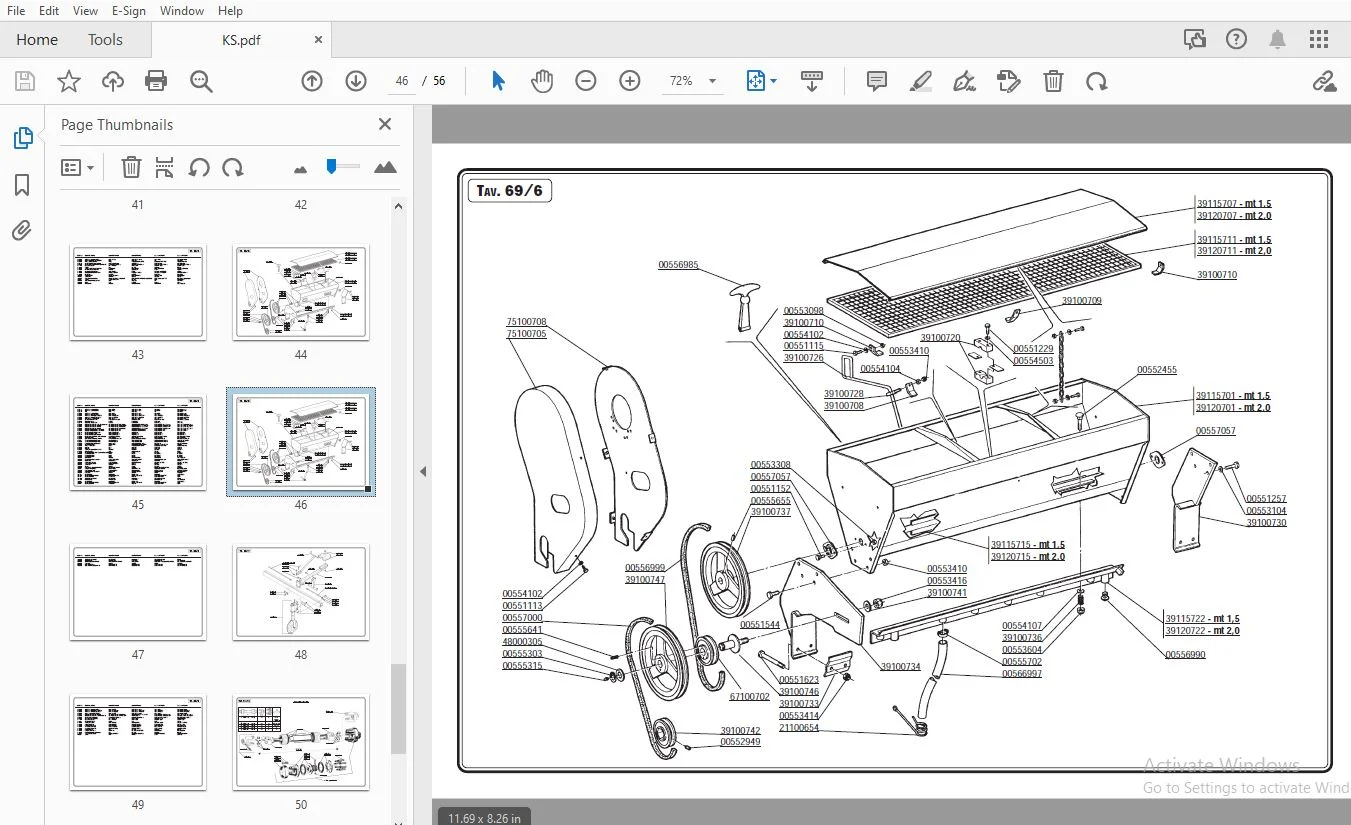Viewport: 1351px width, 825px height.
Task: Reduce thumbnail size with the small mountain icon
Action: pos(300,169)
